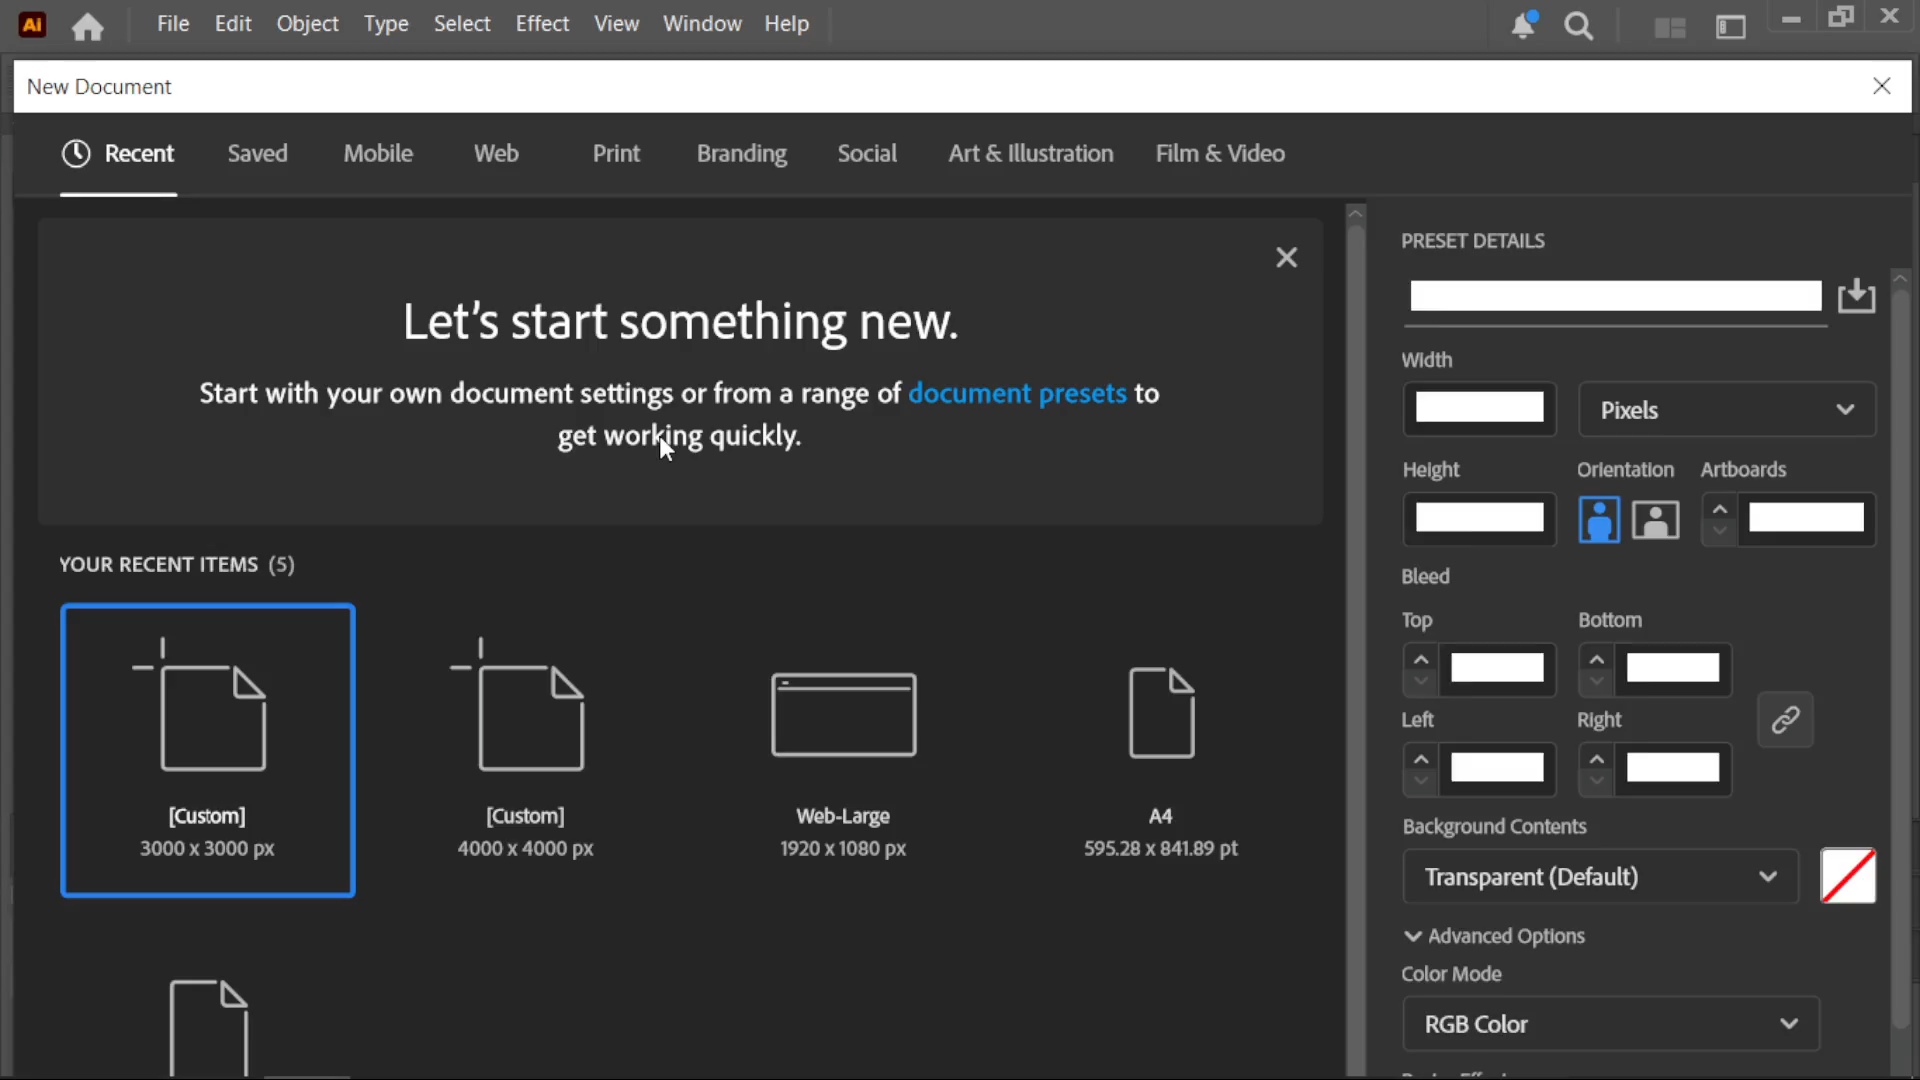1920x1080 pixels.
Task: Click the Adobe Illustrator app logo
Action: coord(32,25)
